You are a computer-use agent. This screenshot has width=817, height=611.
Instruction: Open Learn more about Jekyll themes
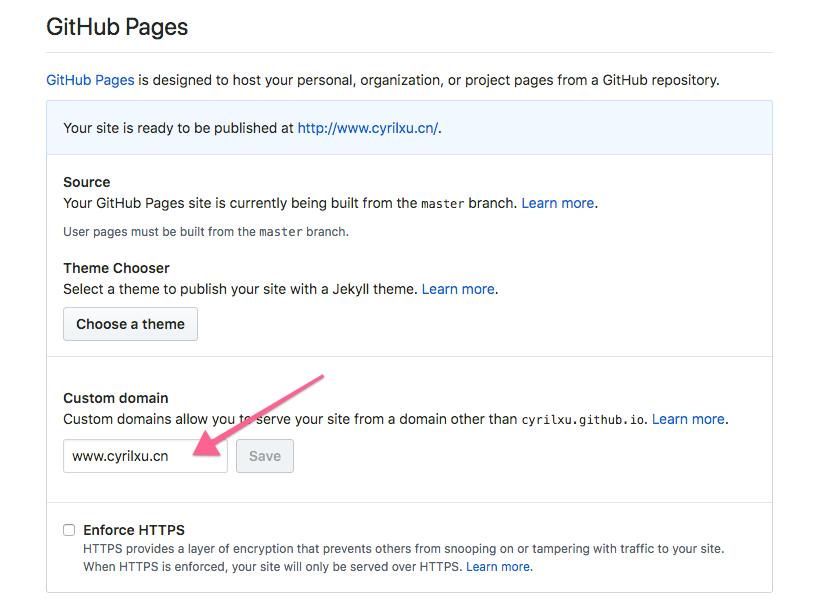[x=458, y=289]
